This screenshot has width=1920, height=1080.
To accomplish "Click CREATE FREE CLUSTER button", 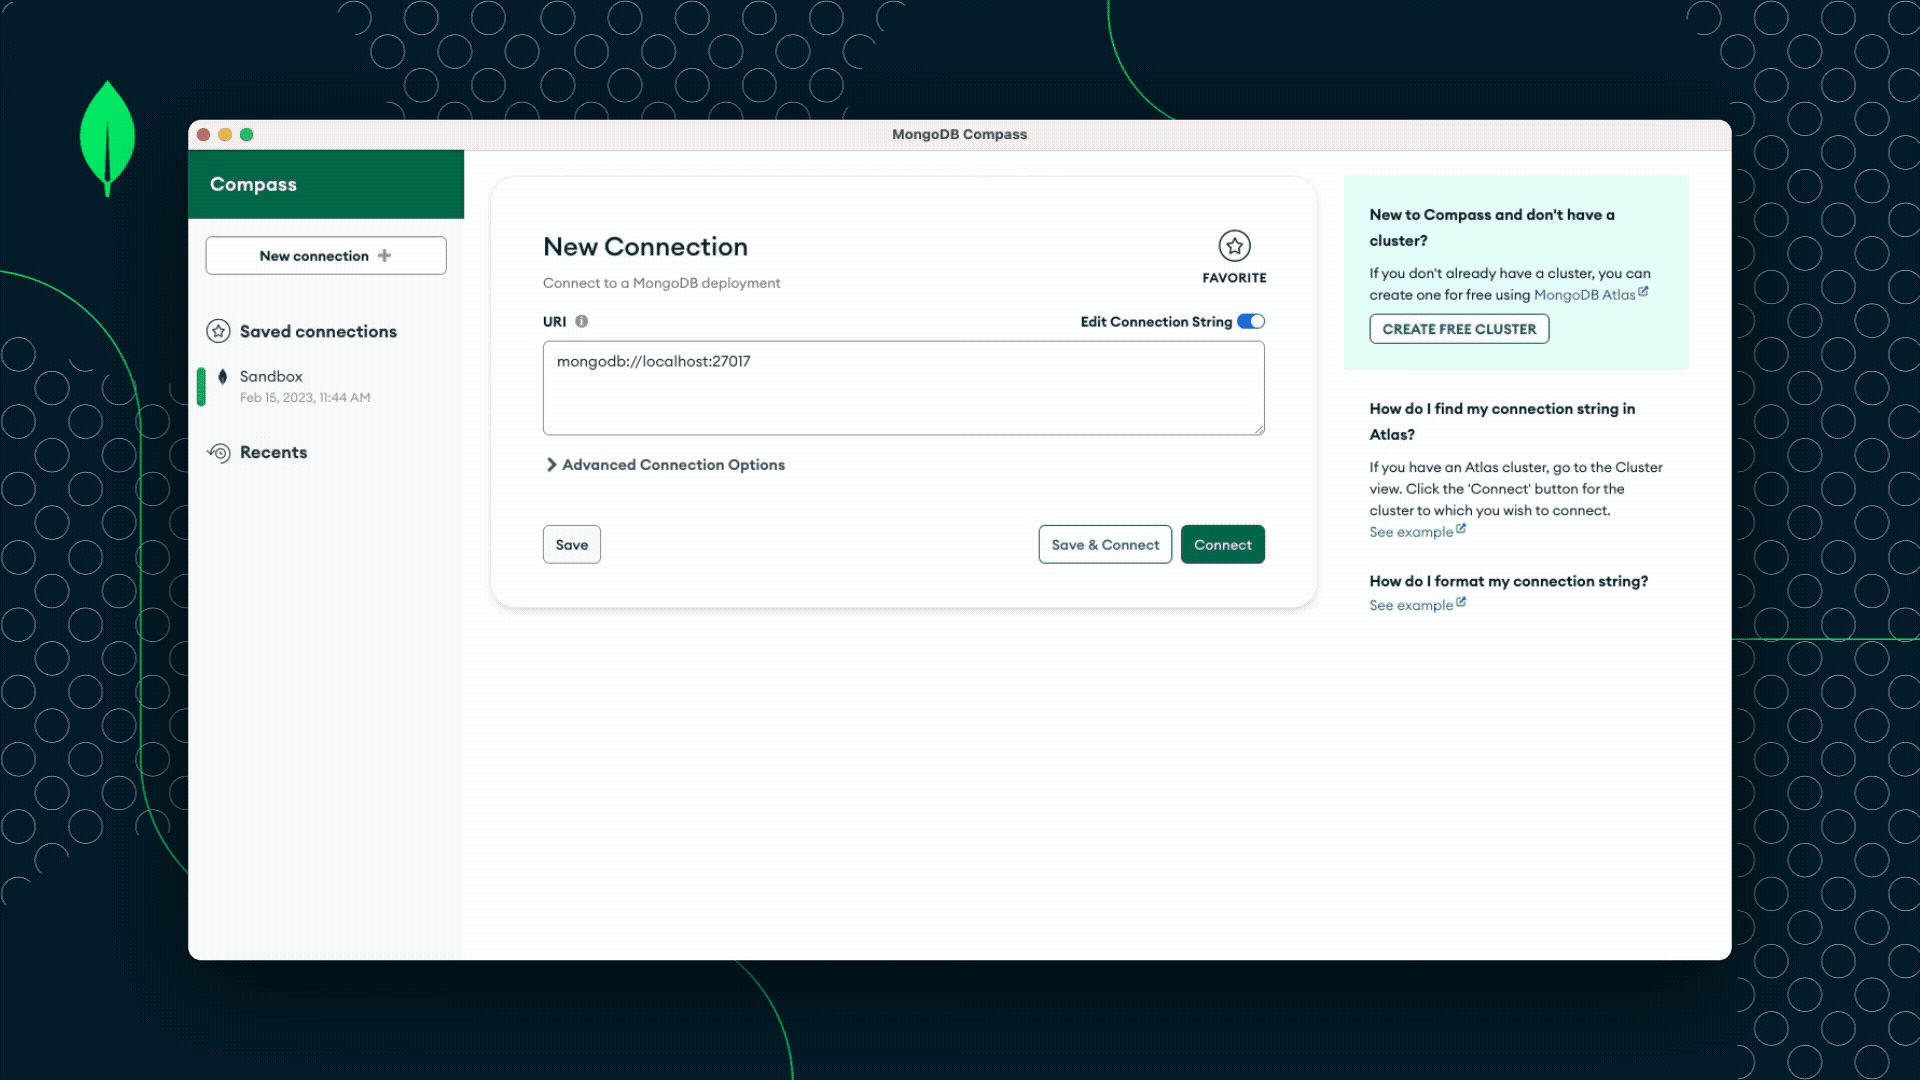I will 1459,329.
